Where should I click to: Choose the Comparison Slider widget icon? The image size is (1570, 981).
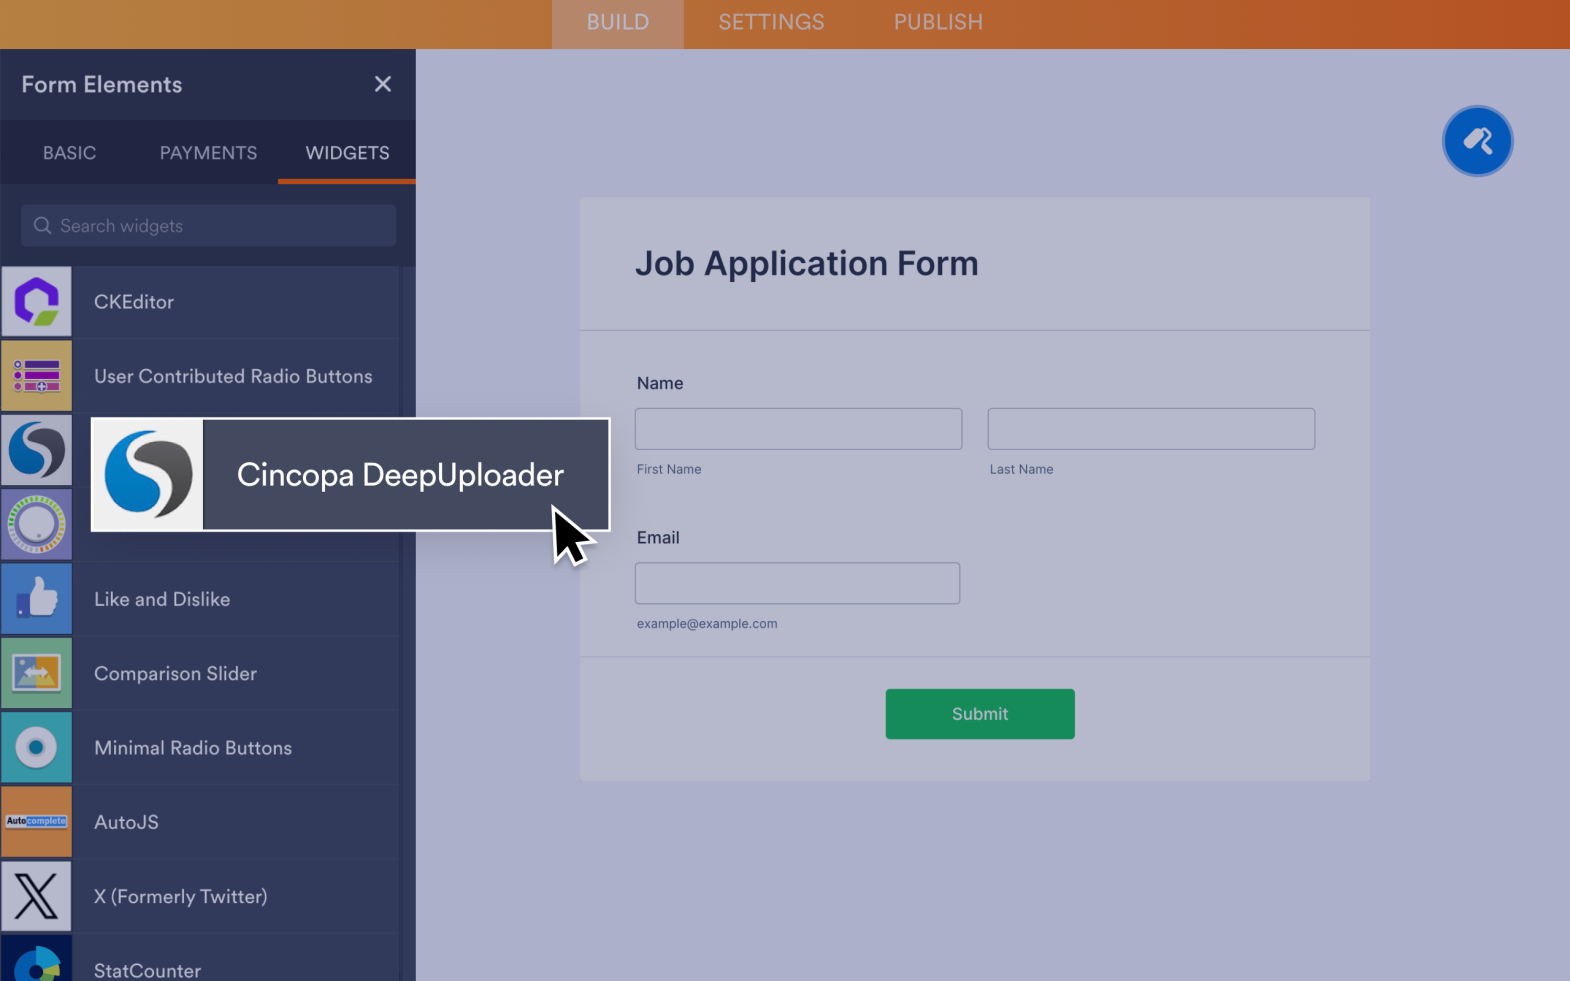[x=37, y=673]
